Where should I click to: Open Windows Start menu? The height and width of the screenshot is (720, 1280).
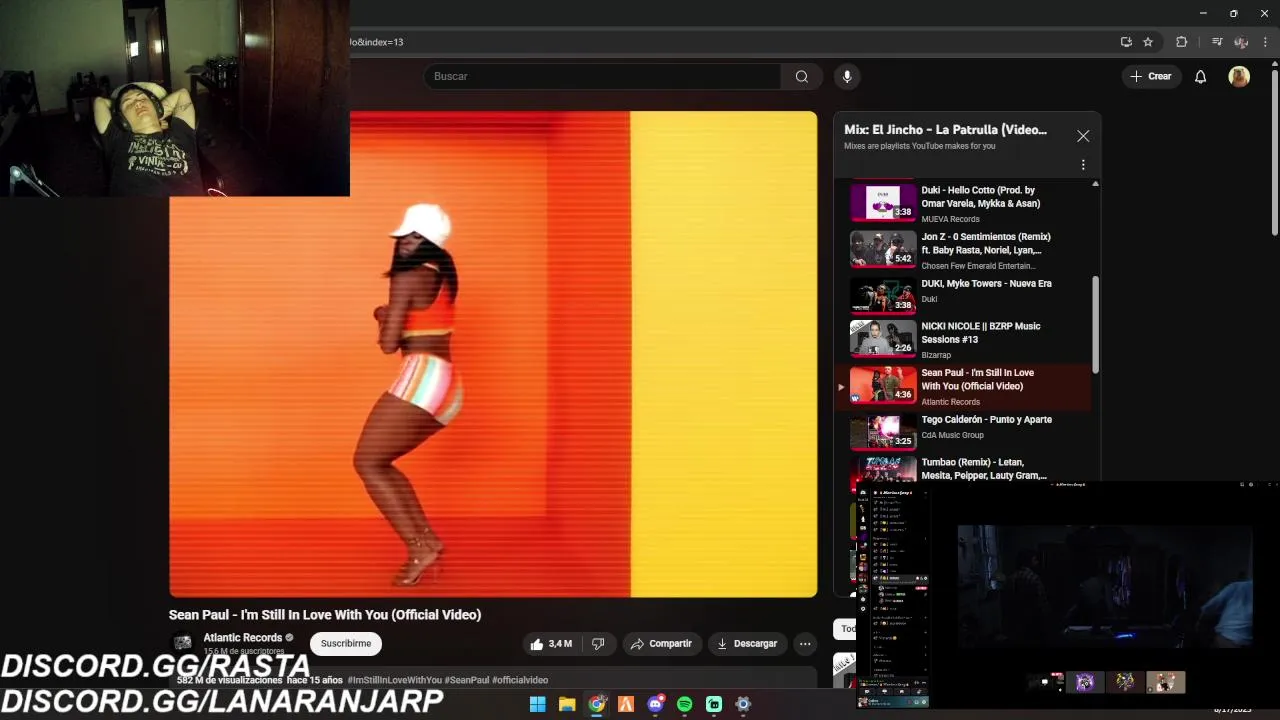tap(537, 704)
